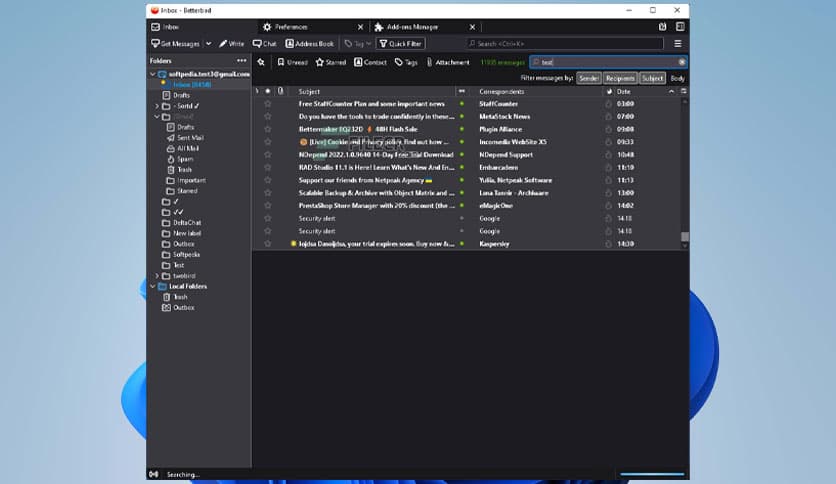Open the DeltaChat folder
This screenshot has width=836, height=484.
coord(187,223)
